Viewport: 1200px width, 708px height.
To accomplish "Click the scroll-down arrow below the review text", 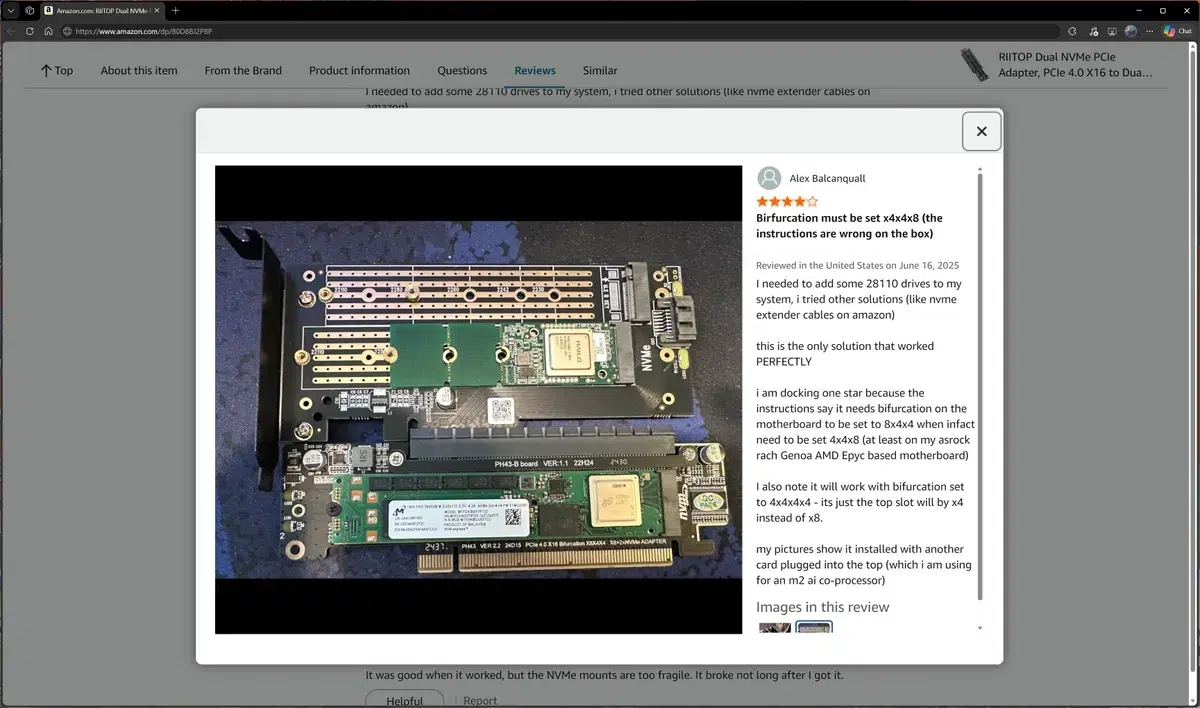I will pyautogui.click(x=979, y=627).
